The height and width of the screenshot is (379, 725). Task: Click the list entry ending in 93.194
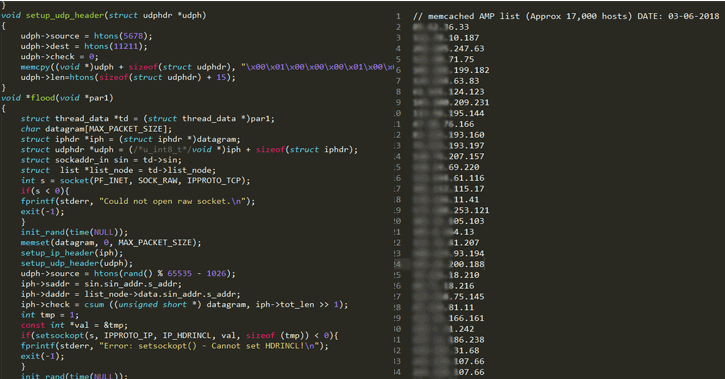(x=449, y=253)
